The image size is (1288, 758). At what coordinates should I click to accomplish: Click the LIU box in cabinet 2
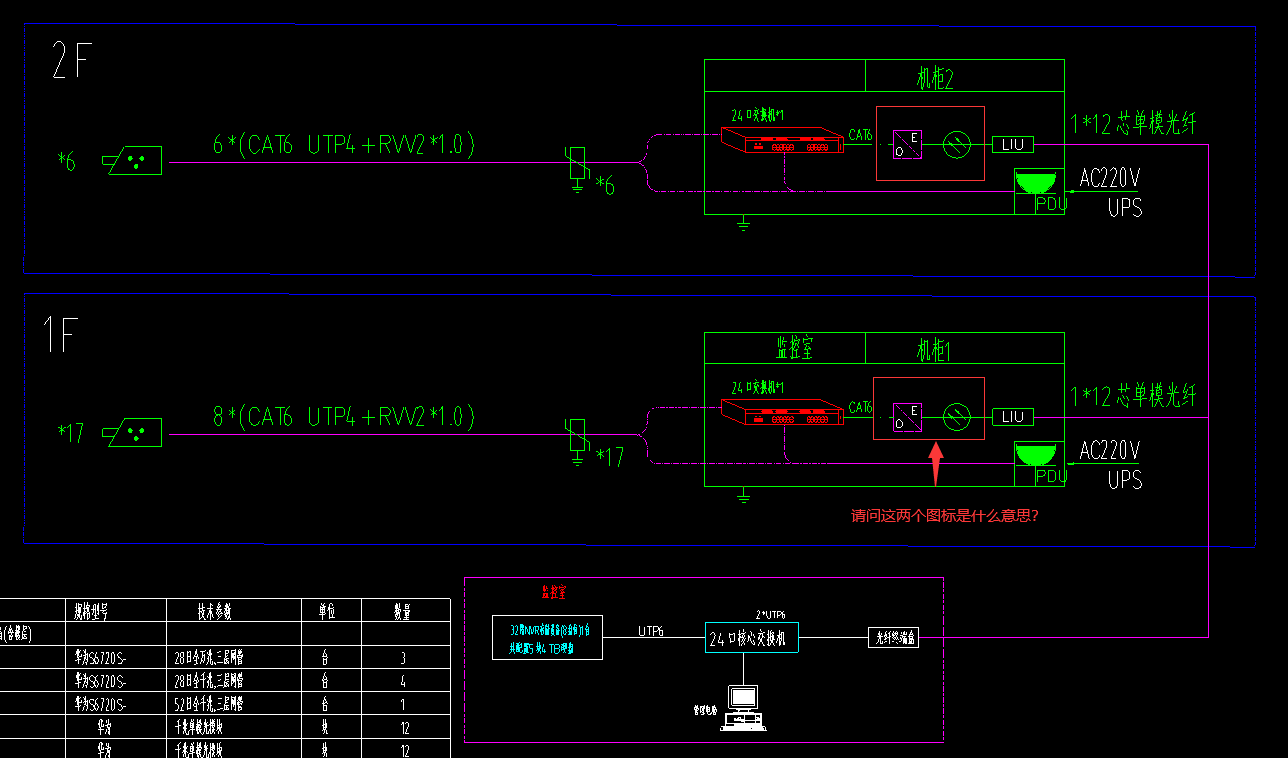[x=1012, y=145]
